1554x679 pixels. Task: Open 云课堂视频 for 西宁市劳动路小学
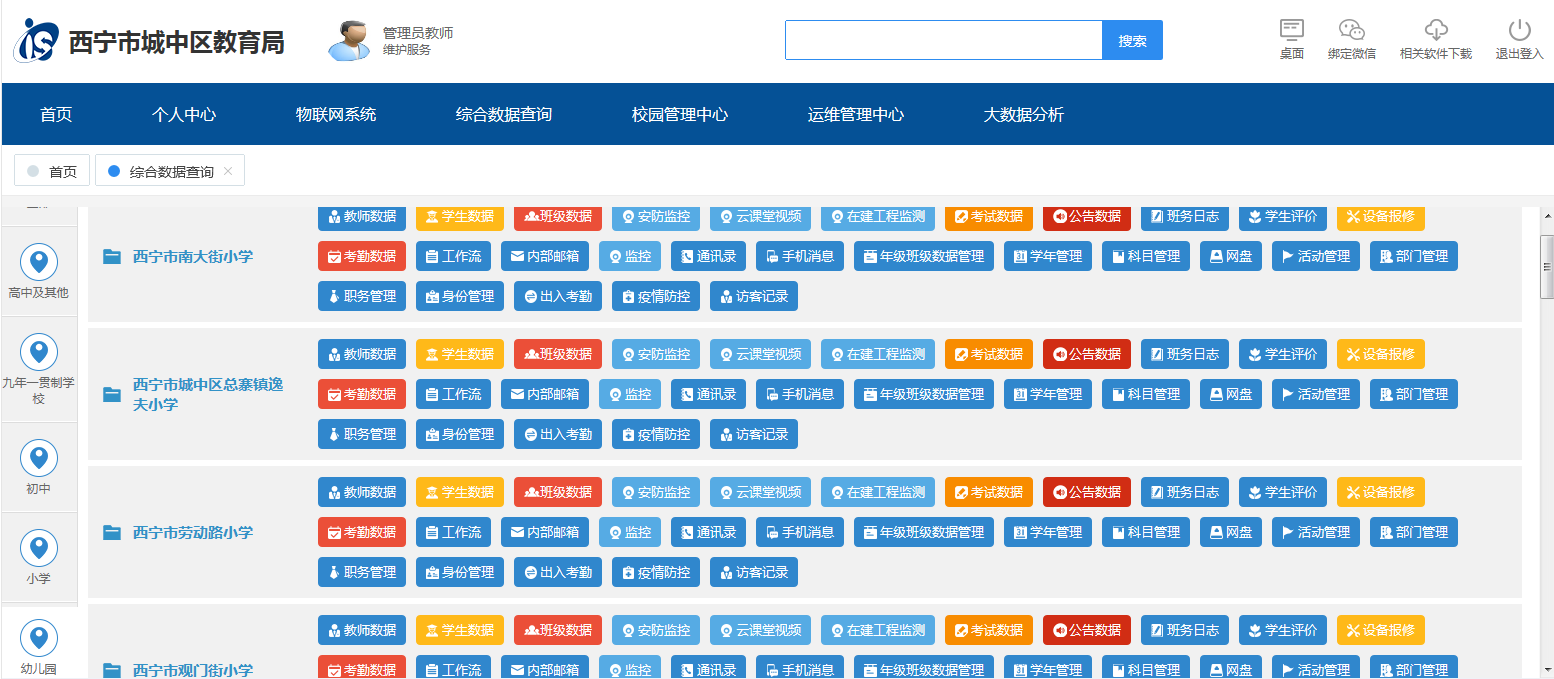coord(761,492)
